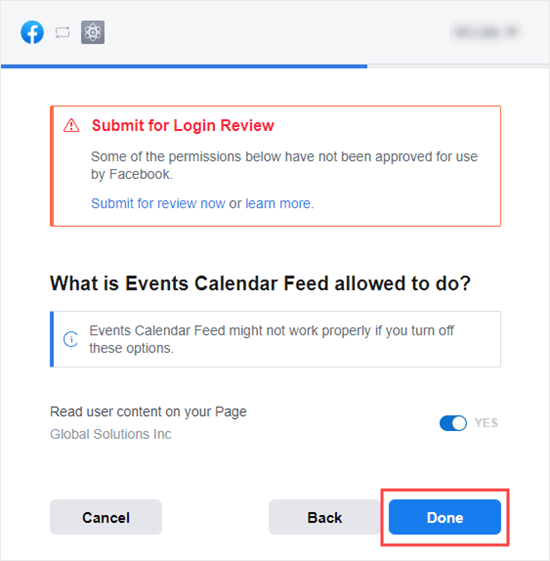Click the Read user content on your Page label
550x561 pixels.
point(148,412)
